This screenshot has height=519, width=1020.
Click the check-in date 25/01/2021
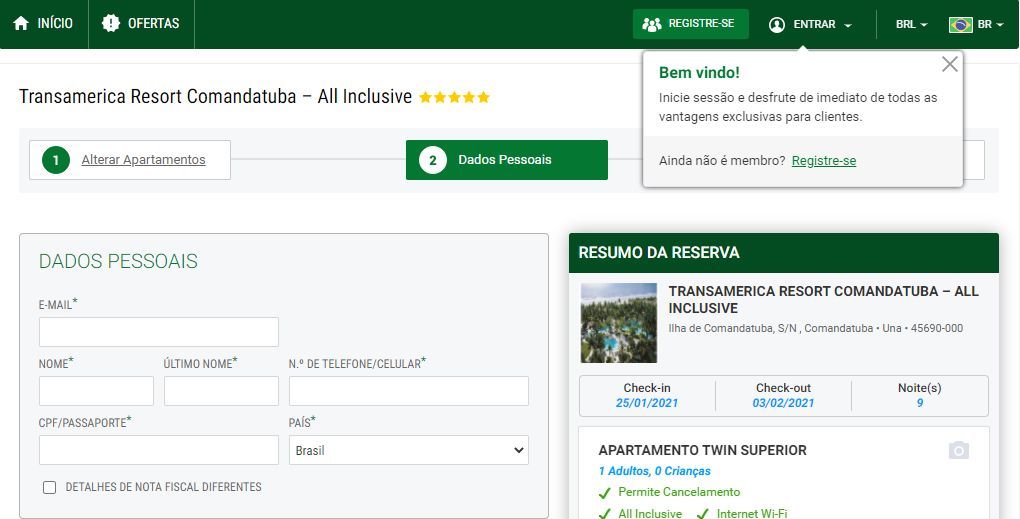[647, 403]
